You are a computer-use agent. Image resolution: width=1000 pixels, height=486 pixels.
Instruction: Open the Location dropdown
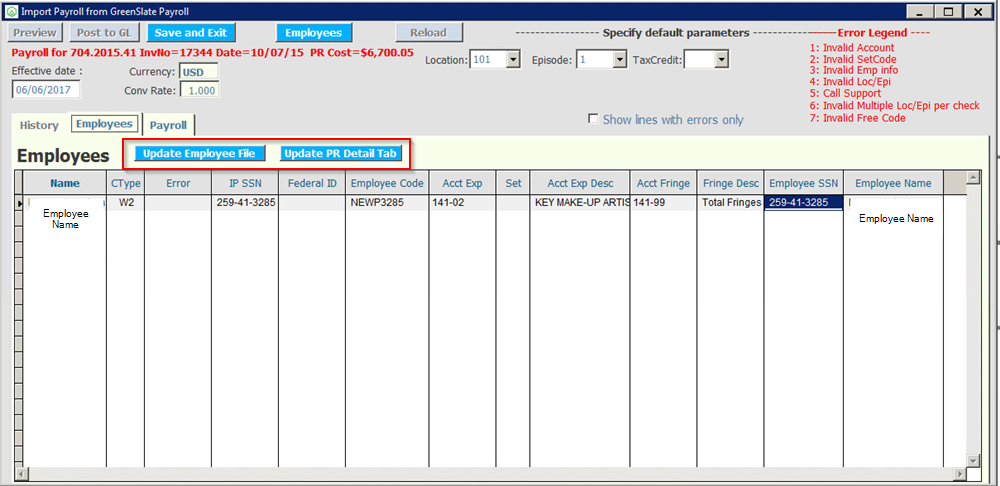pyautogui.click(x=514, y=60)
